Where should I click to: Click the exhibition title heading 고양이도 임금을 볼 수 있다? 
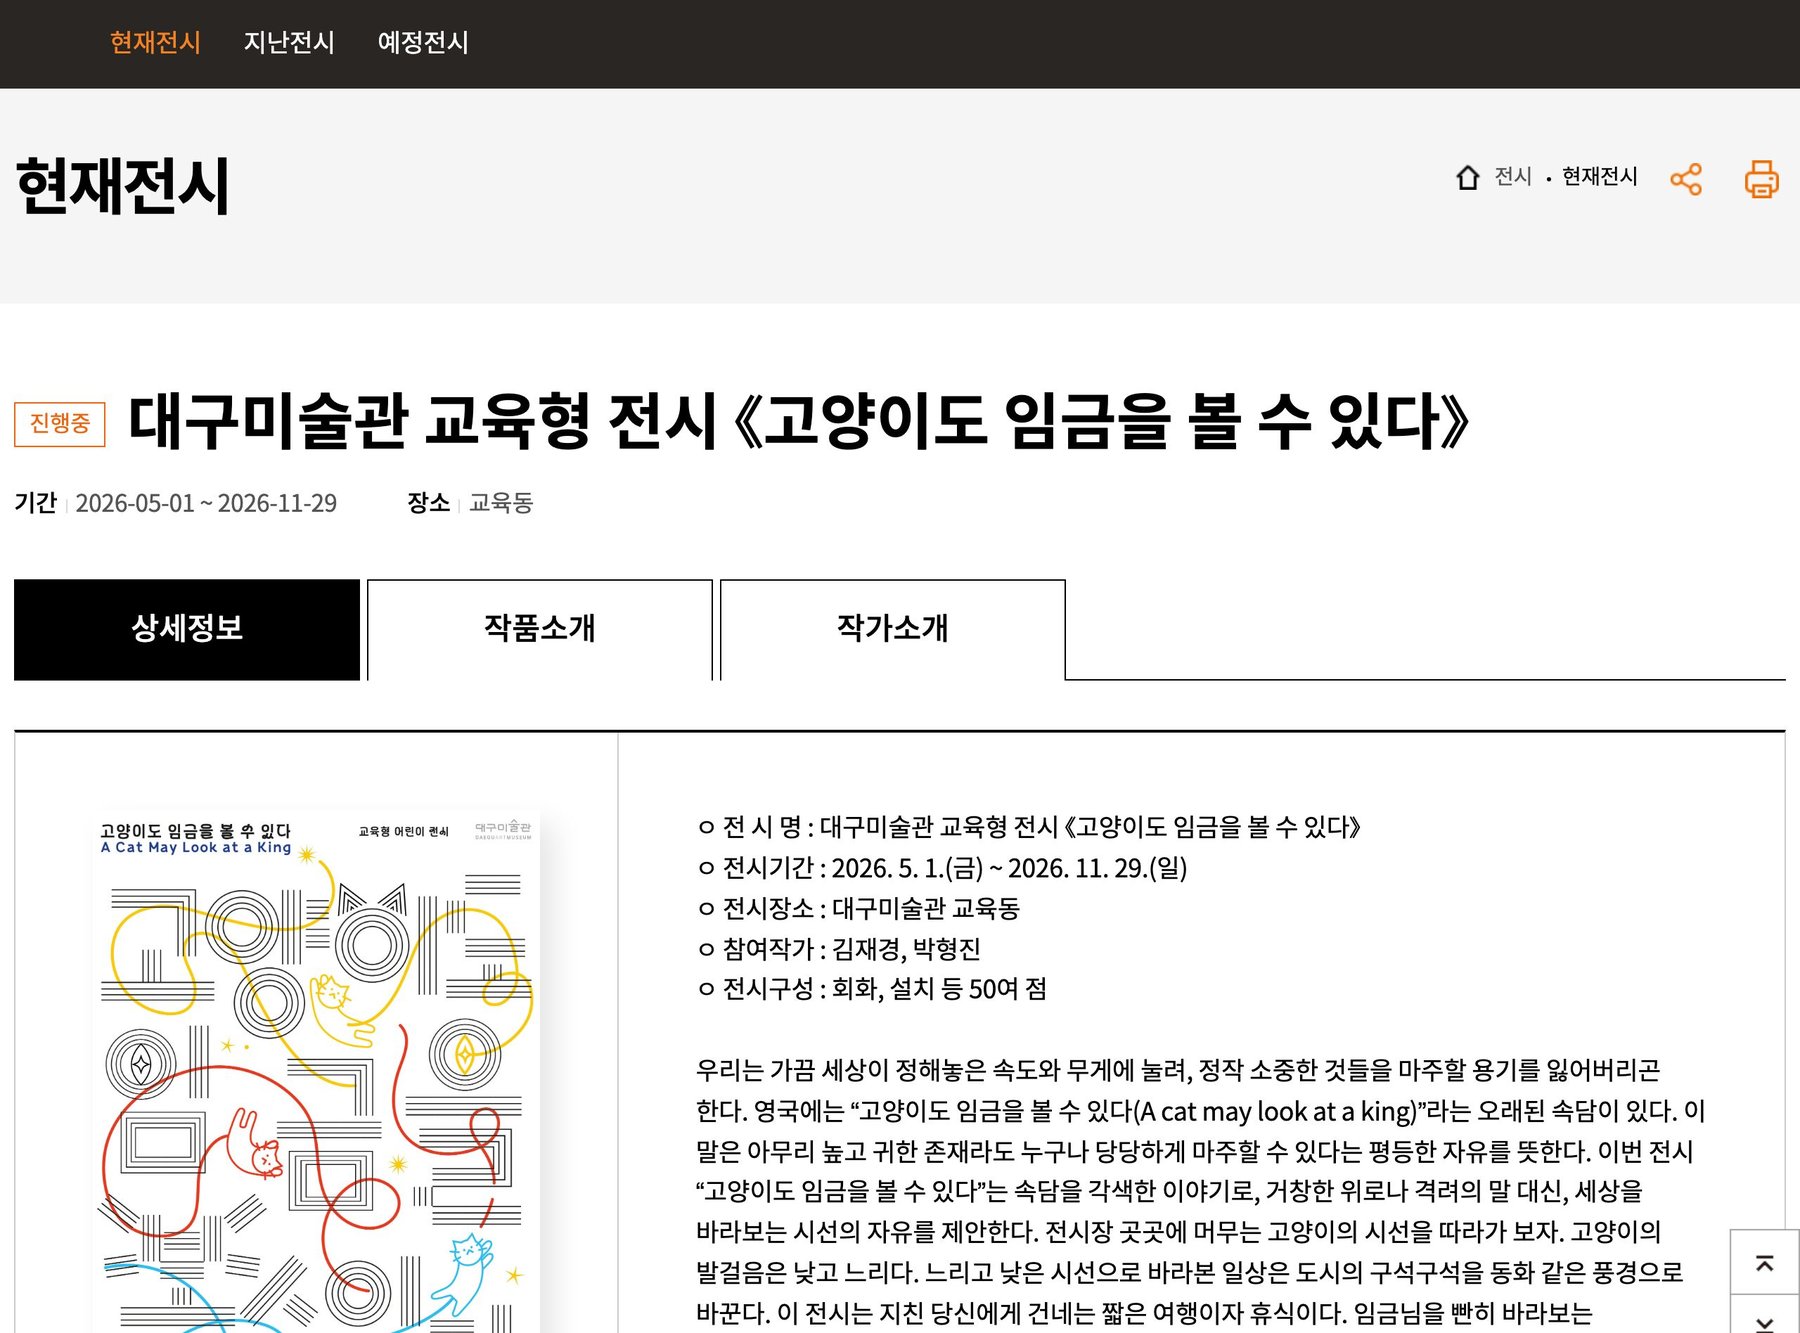(799, 421)
